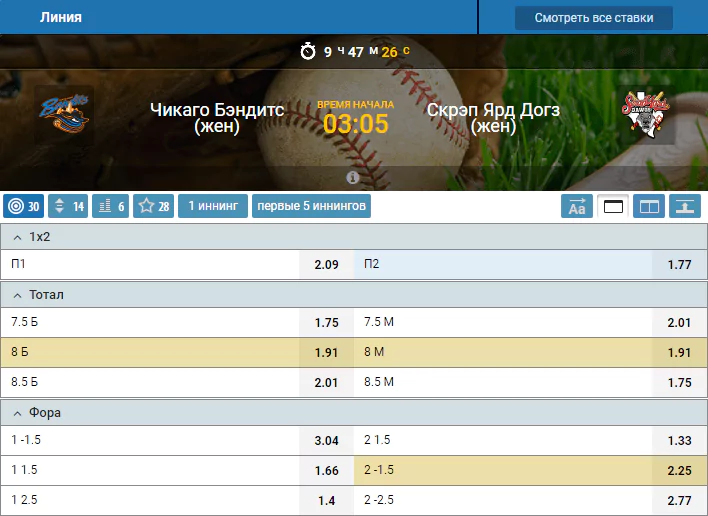Select handicap 2 -2.5 odds 2.77
This screenshot has width=708, height=516.
(531, 500)
